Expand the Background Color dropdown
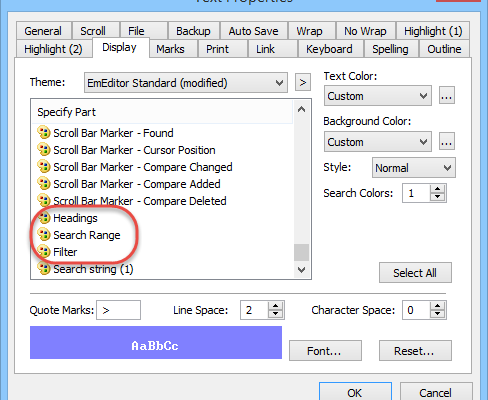488x400 pixels. 378,142
